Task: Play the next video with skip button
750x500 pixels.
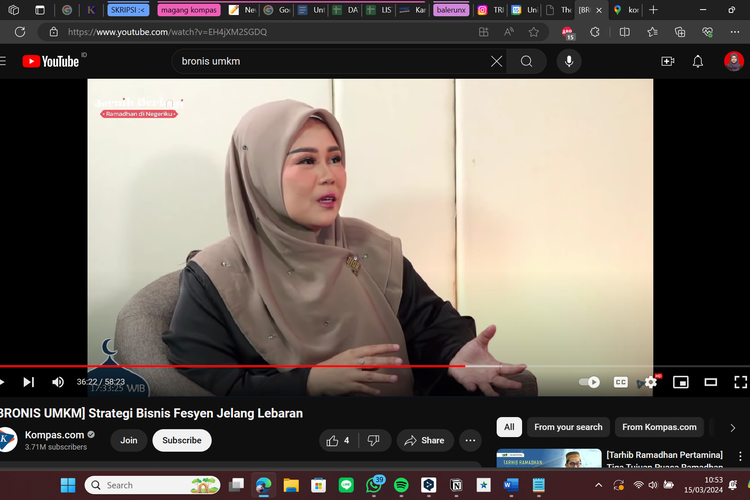Action: 29,382
